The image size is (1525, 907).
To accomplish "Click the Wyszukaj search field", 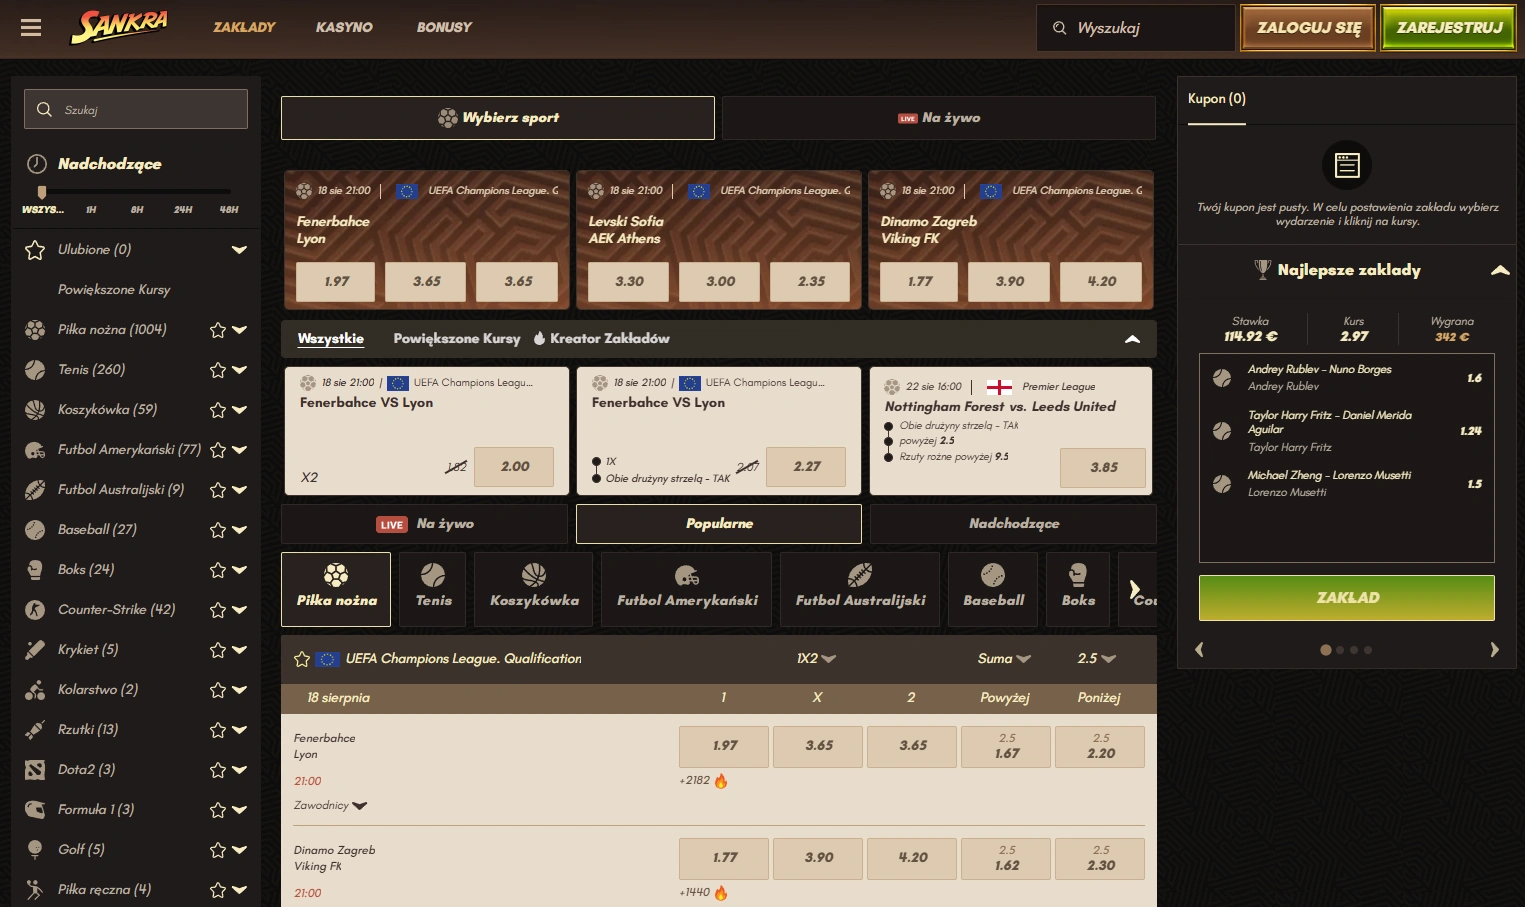I will point(1136,28).
